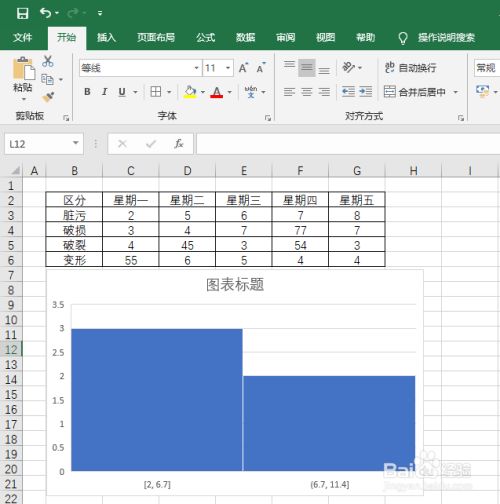Click the text Orientation icon

(349, 67)
